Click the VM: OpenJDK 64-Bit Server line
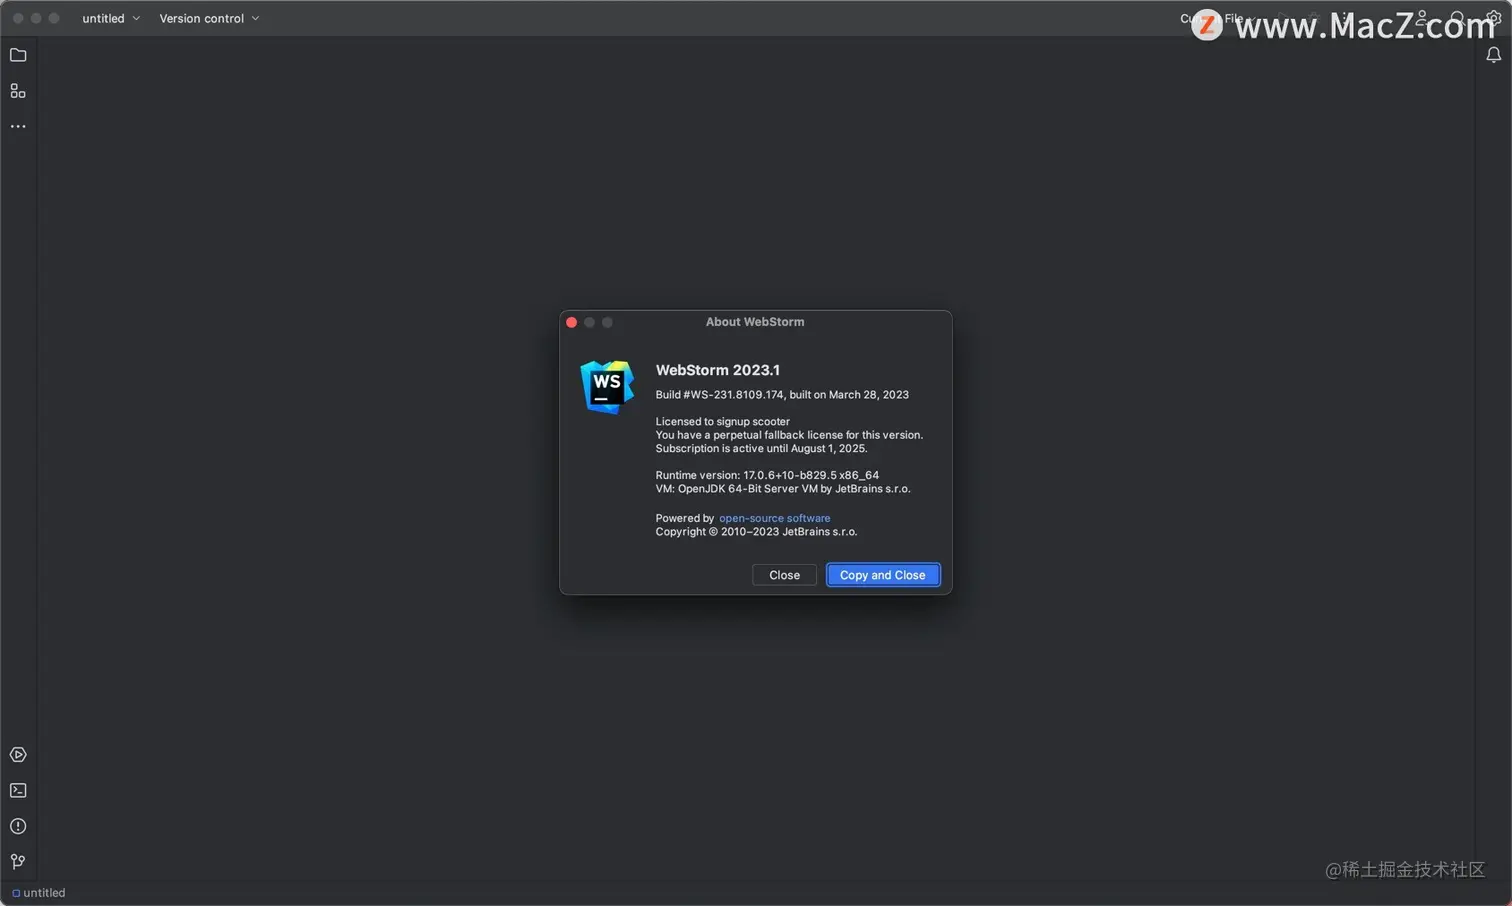This screenshot has width=1512, height=906. pyautogui.click(x=783, y=489)
